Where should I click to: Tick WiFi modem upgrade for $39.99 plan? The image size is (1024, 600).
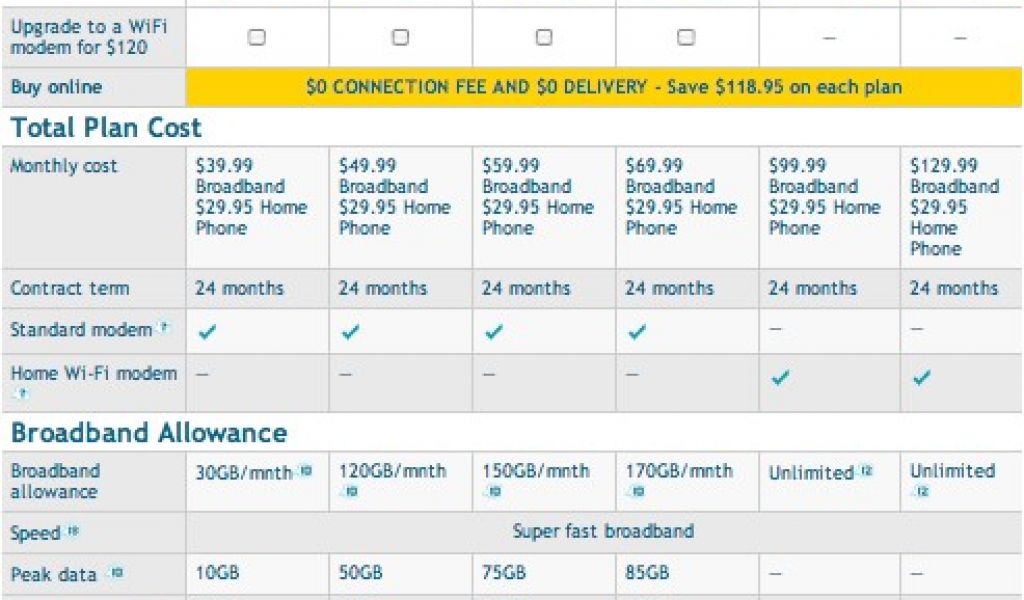(257, 37)
